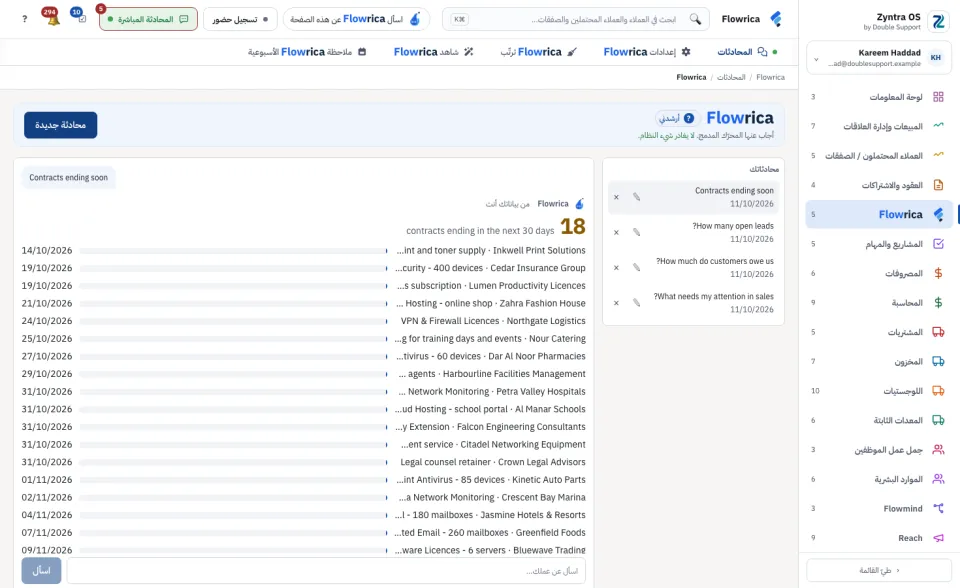Click the Legal counsel retainer contract row
The width and height of the screenshot is (960, 588).
303,462
